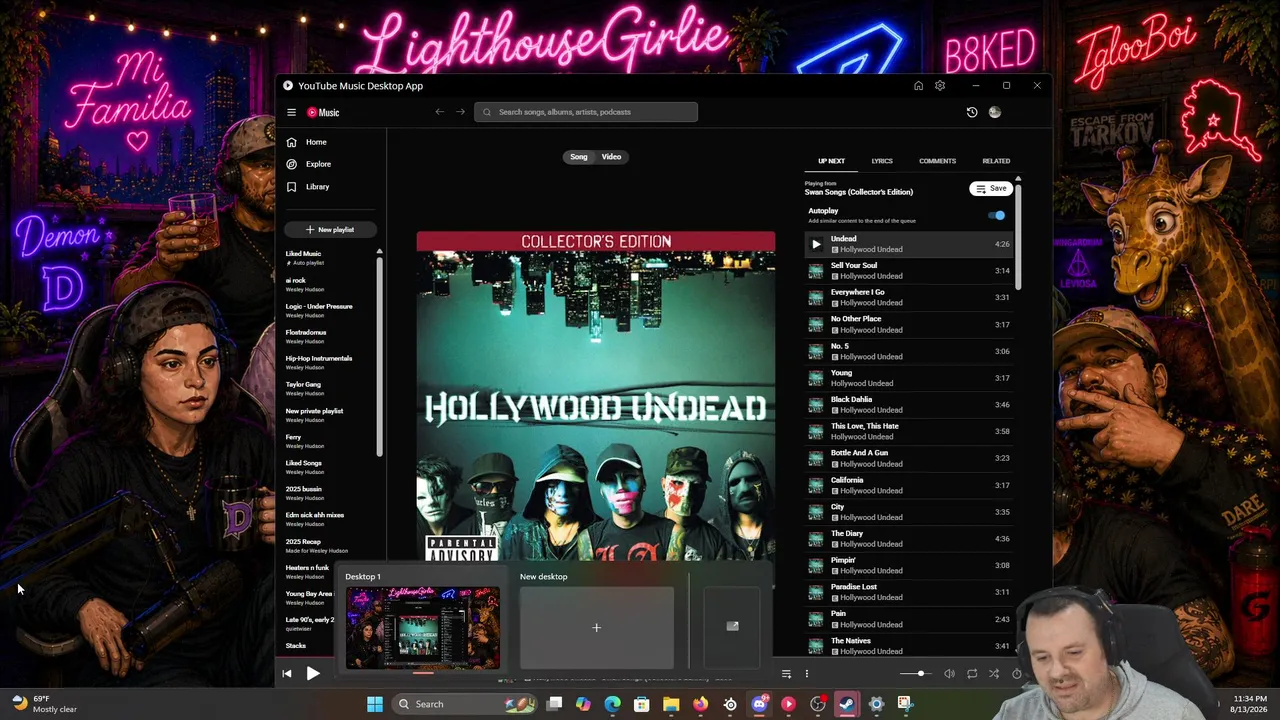Image resolution: width=1280 pixels, height=720 pixels.
Task: Select the RELATED tab
Action: coord(996,161)
